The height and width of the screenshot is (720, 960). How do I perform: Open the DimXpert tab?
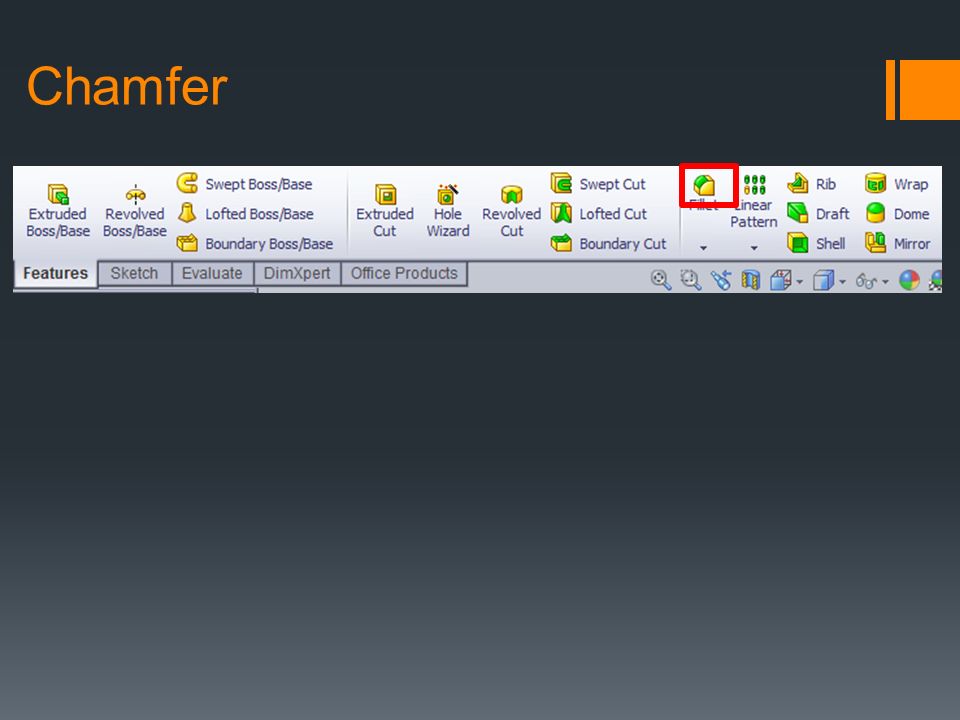coord(297,273)
